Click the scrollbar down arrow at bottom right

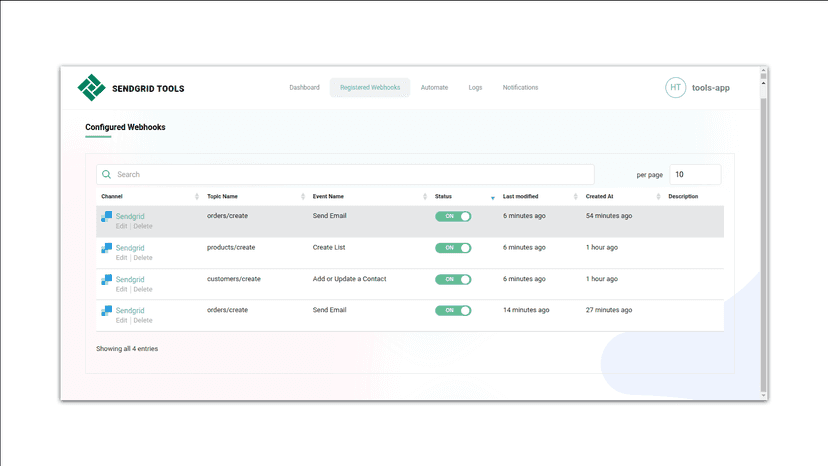(x=763, y=396)
